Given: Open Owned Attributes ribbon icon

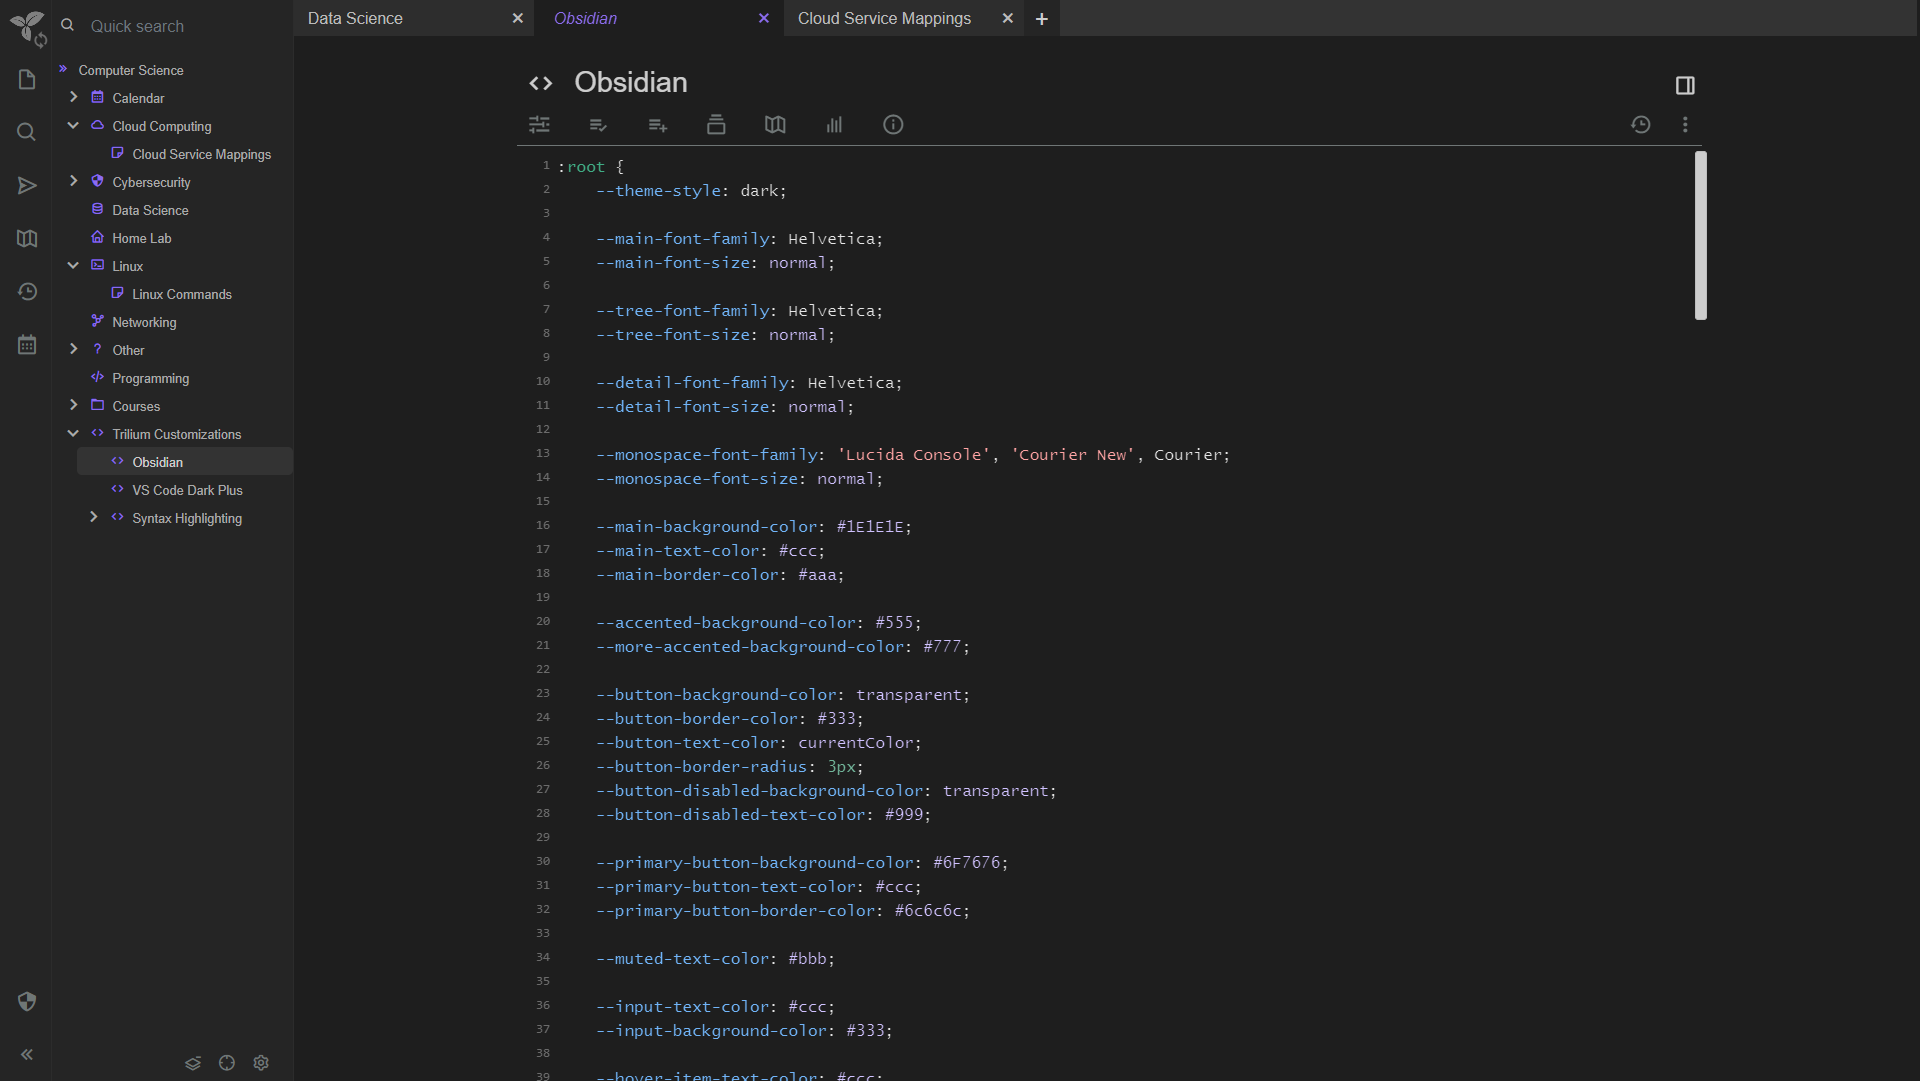Looking at the screenshot, I should coord(598,125).
